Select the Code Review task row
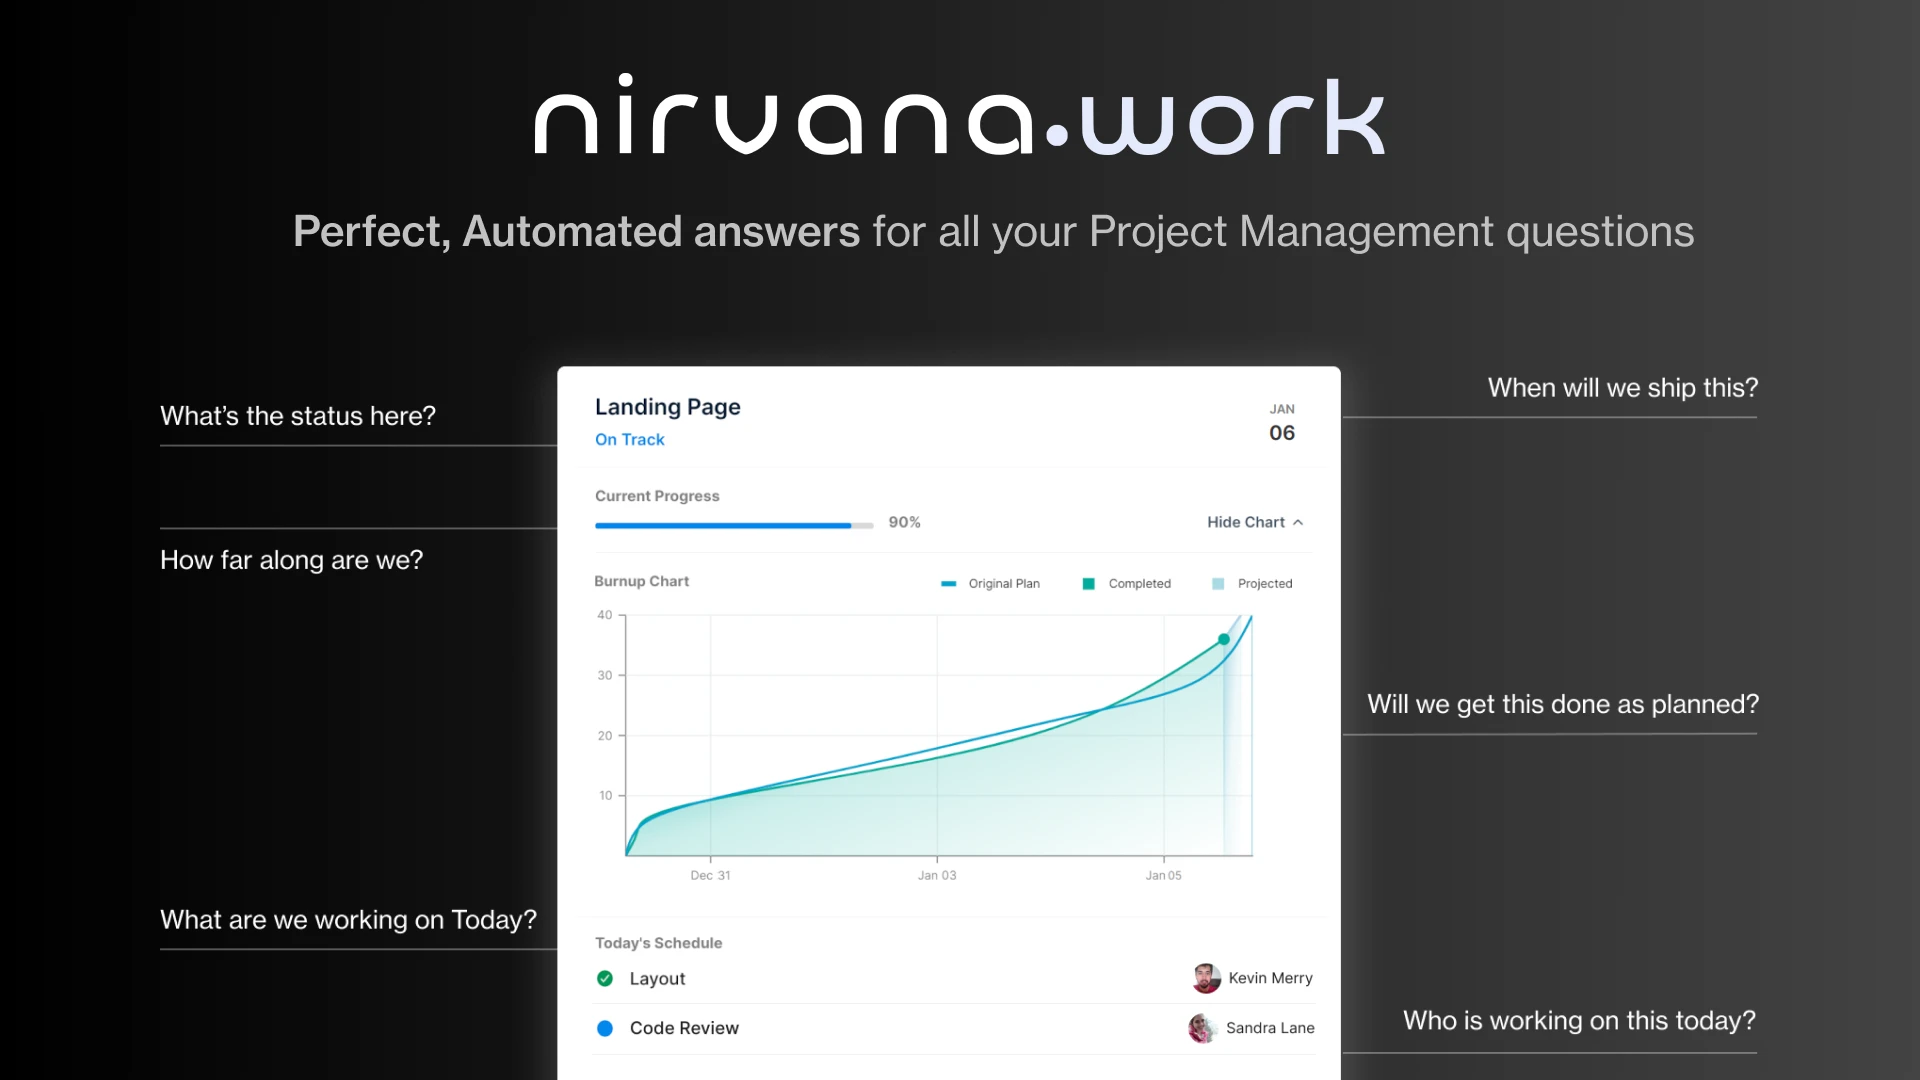Viewport: 1920px width, 1080px height. tap(954, 1028)
